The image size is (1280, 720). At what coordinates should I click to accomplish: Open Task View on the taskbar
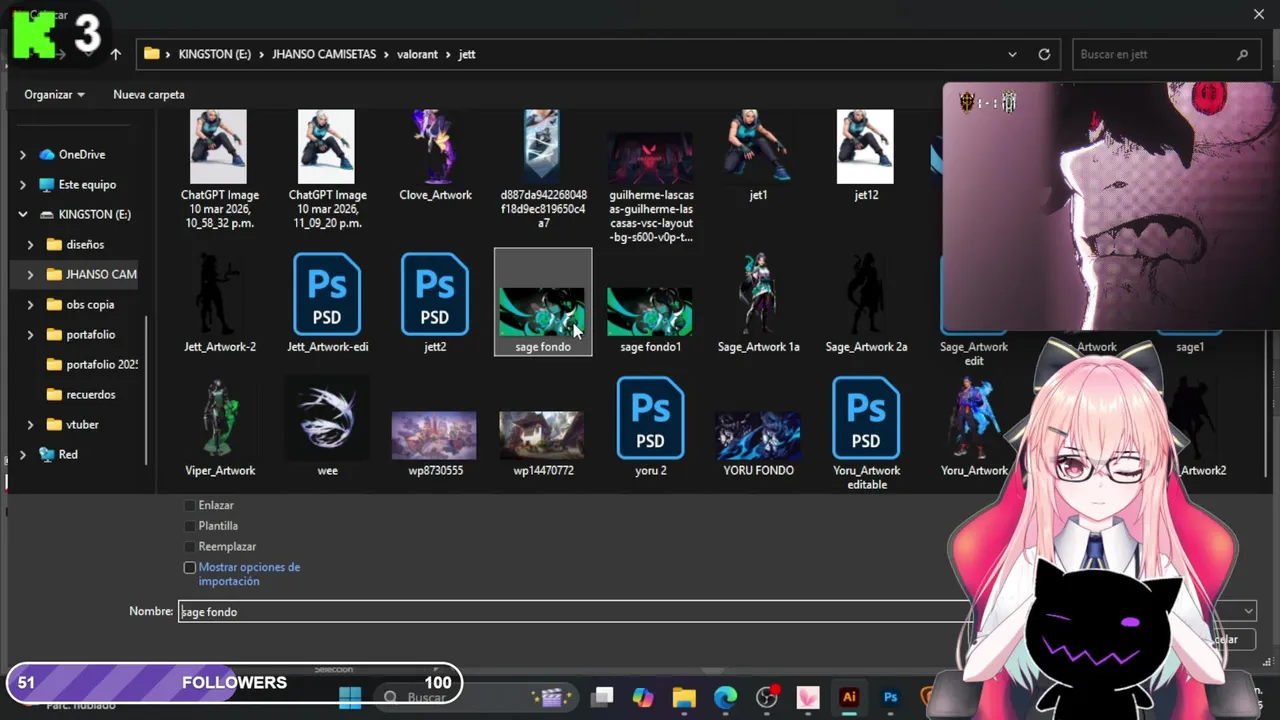point(601,697)
